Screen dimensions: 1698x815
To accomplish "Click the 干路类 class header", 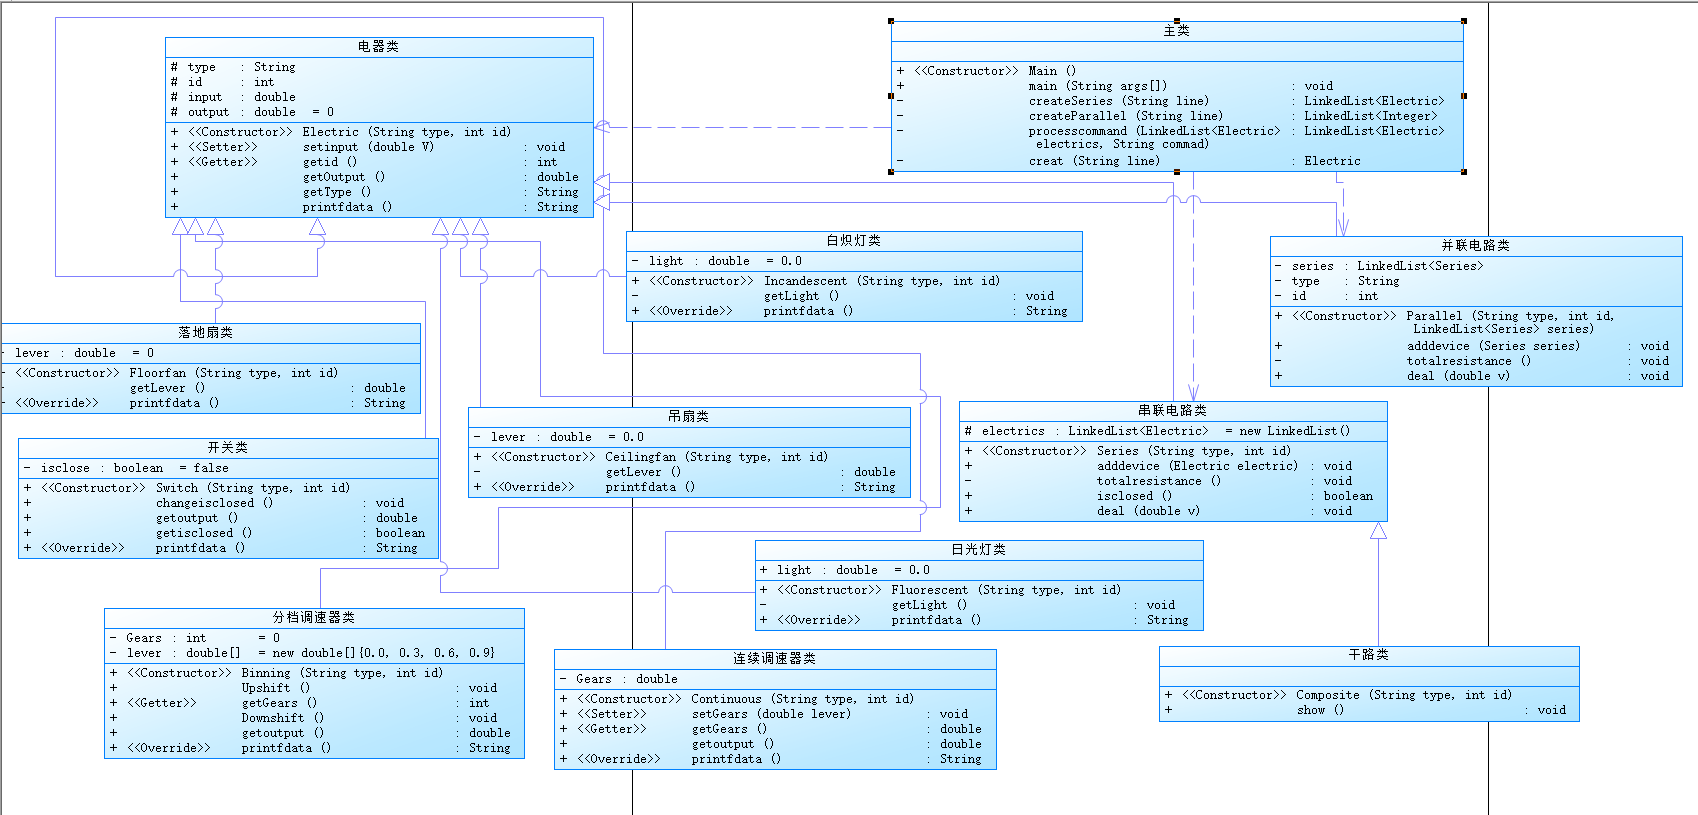I will (x=1368, y=655).
